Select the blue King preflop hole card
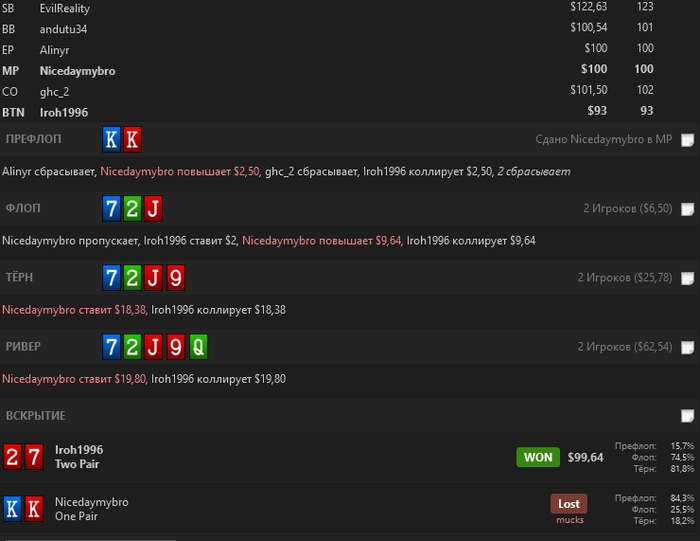Image resolution: width=700 pixels, height=541 pixels. (111, 139)
